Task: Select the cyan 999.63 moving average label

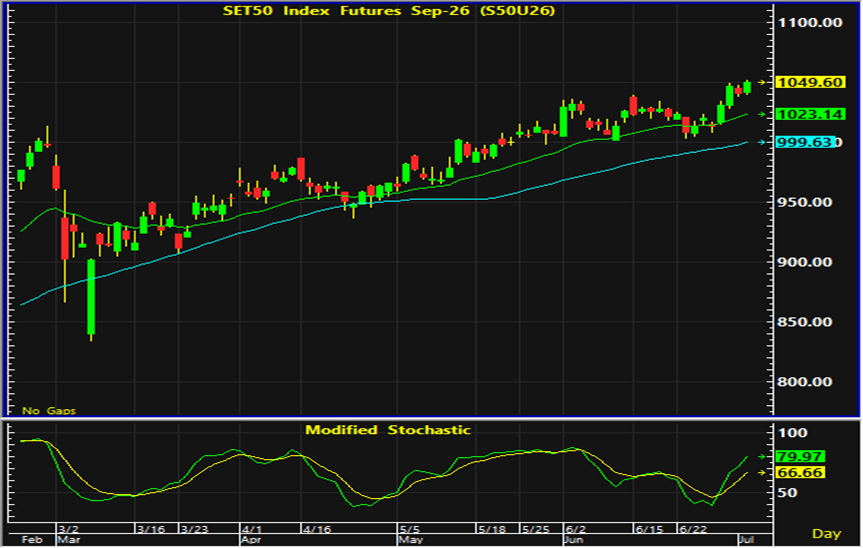Action: point(806,143)
